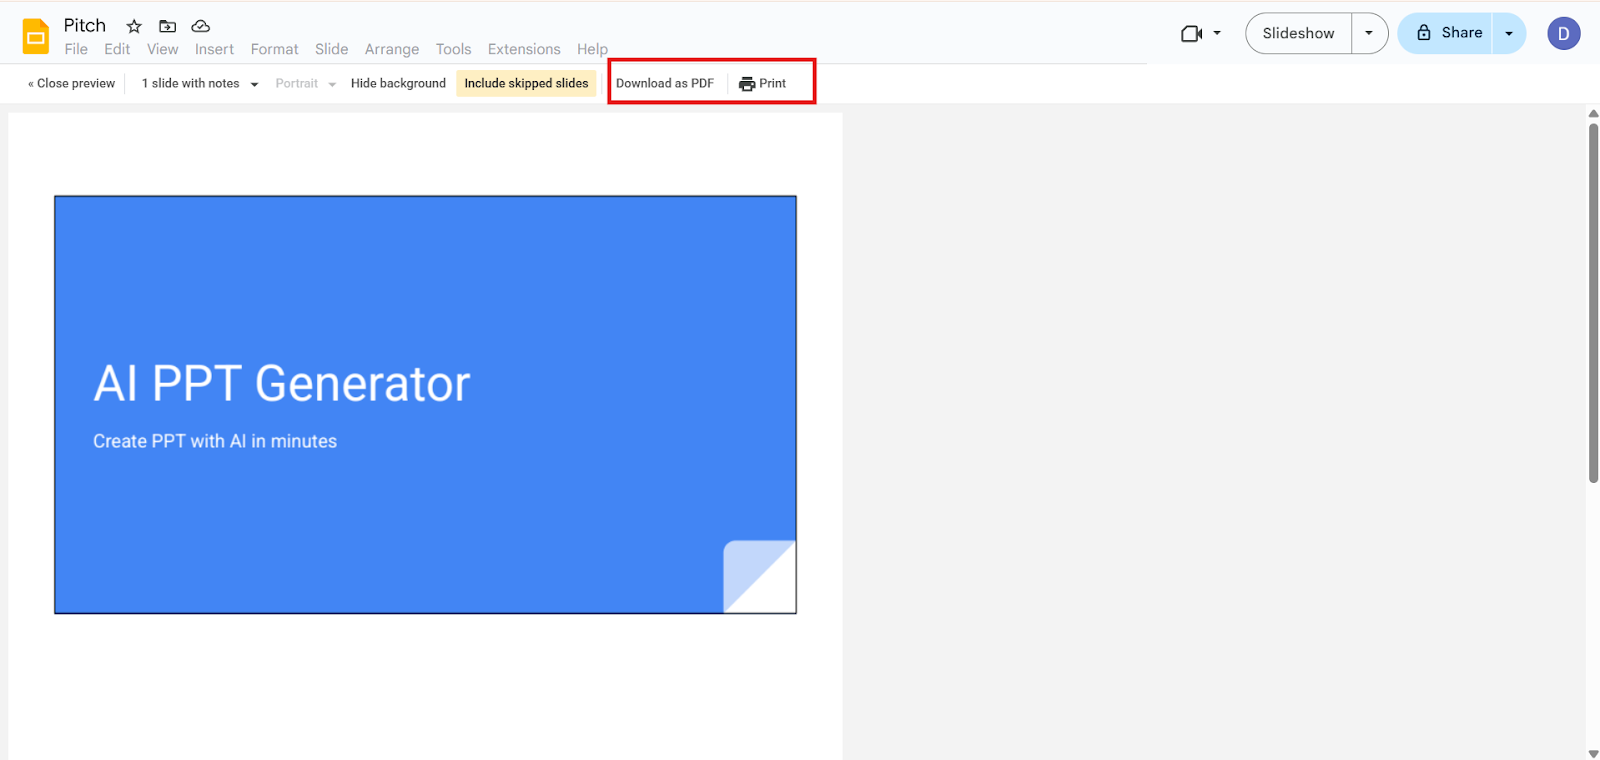Open the Insert menu
The width and height of the screenshot is (1600, 760).
(214, 49)
